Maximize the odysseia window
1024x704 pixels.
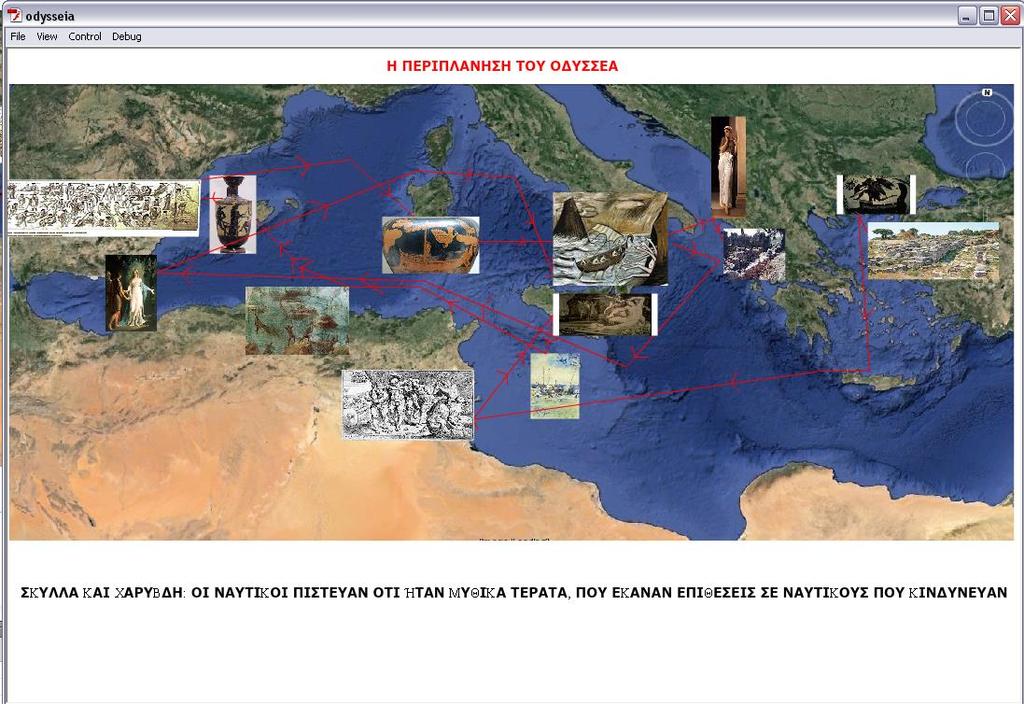[x=989, y=16]
